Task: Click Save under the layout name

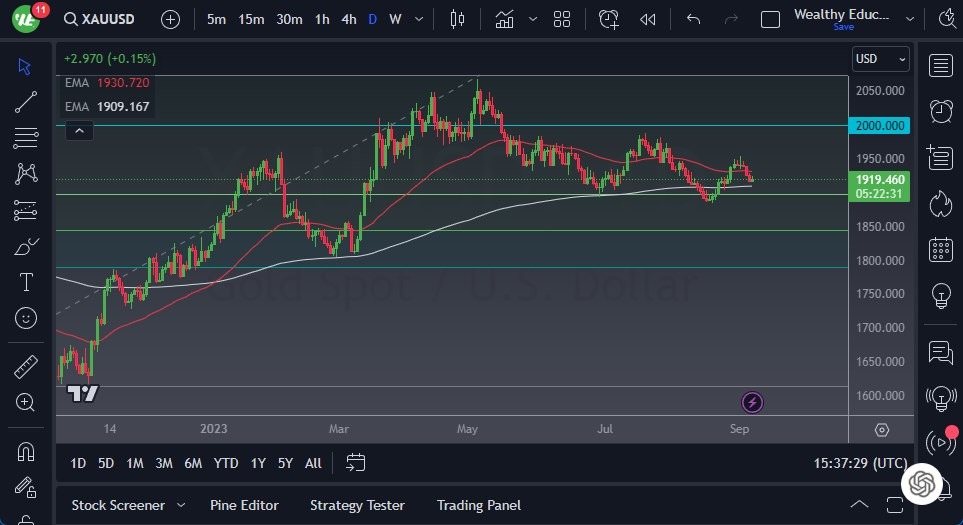Action: [843, 27]
